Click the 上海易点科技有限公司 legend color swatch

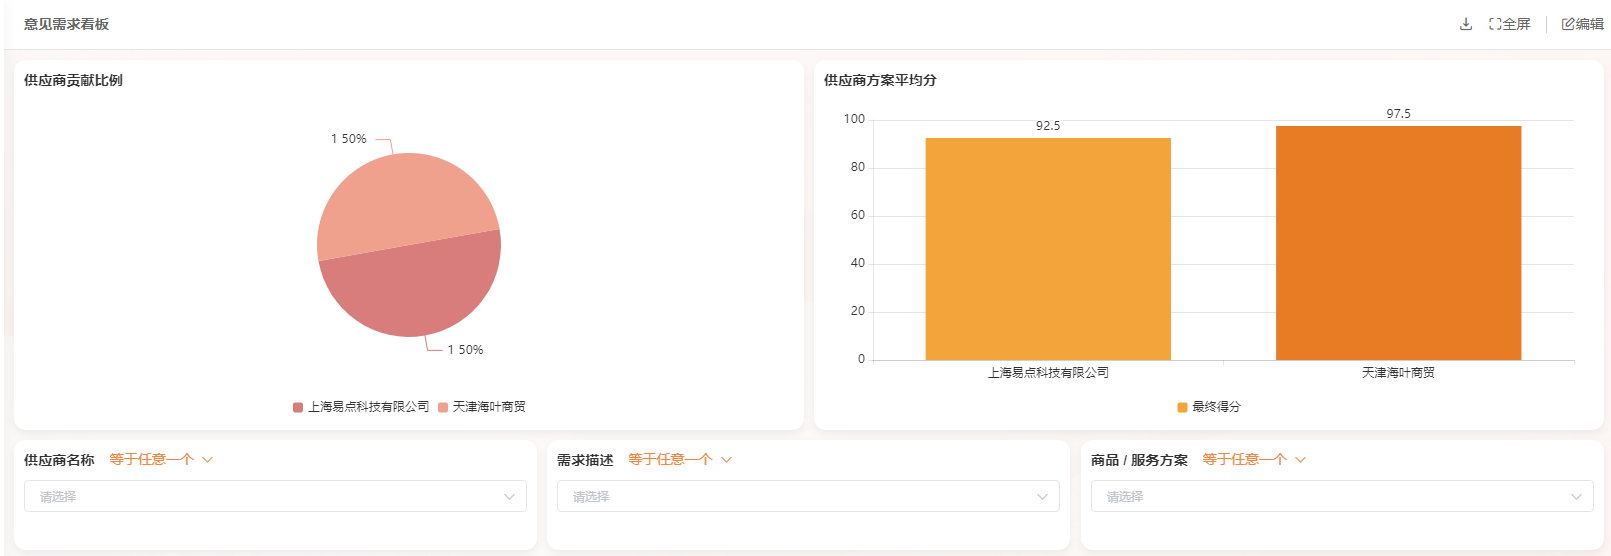298,407
